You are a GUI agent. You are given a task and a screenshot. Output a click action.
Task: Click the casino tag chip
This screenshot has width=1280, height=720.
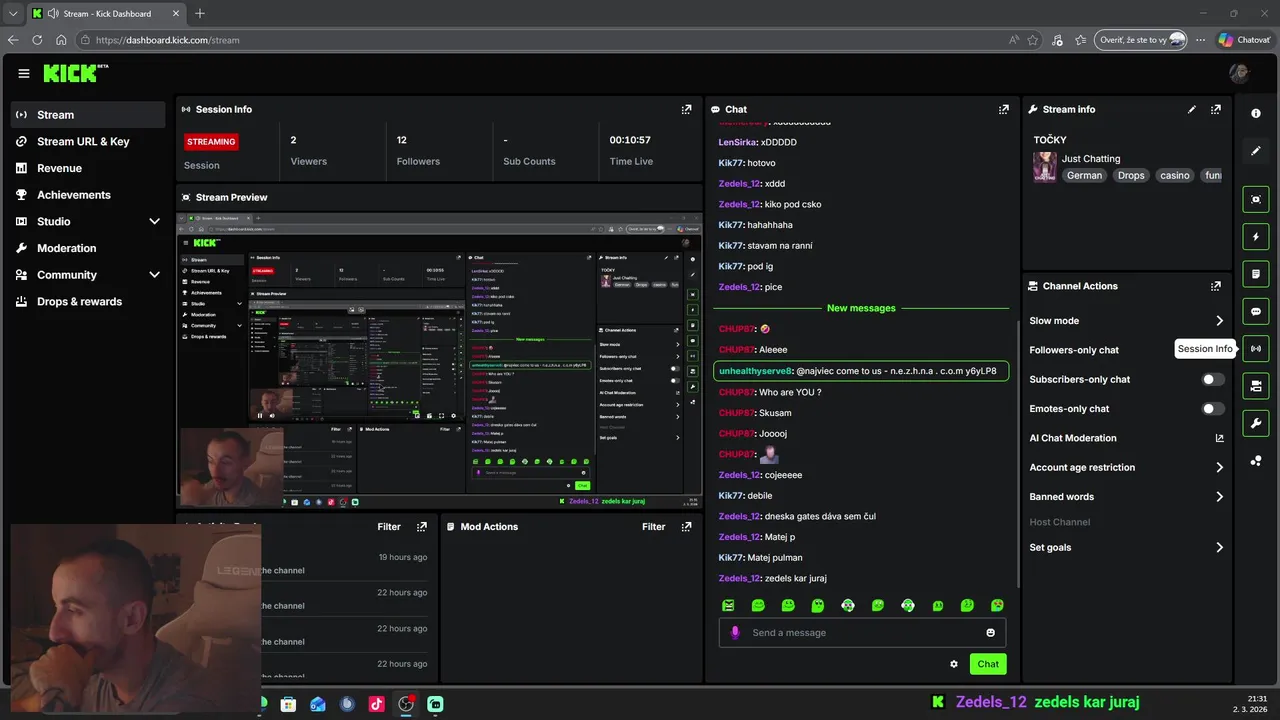tap(1175, 176)
